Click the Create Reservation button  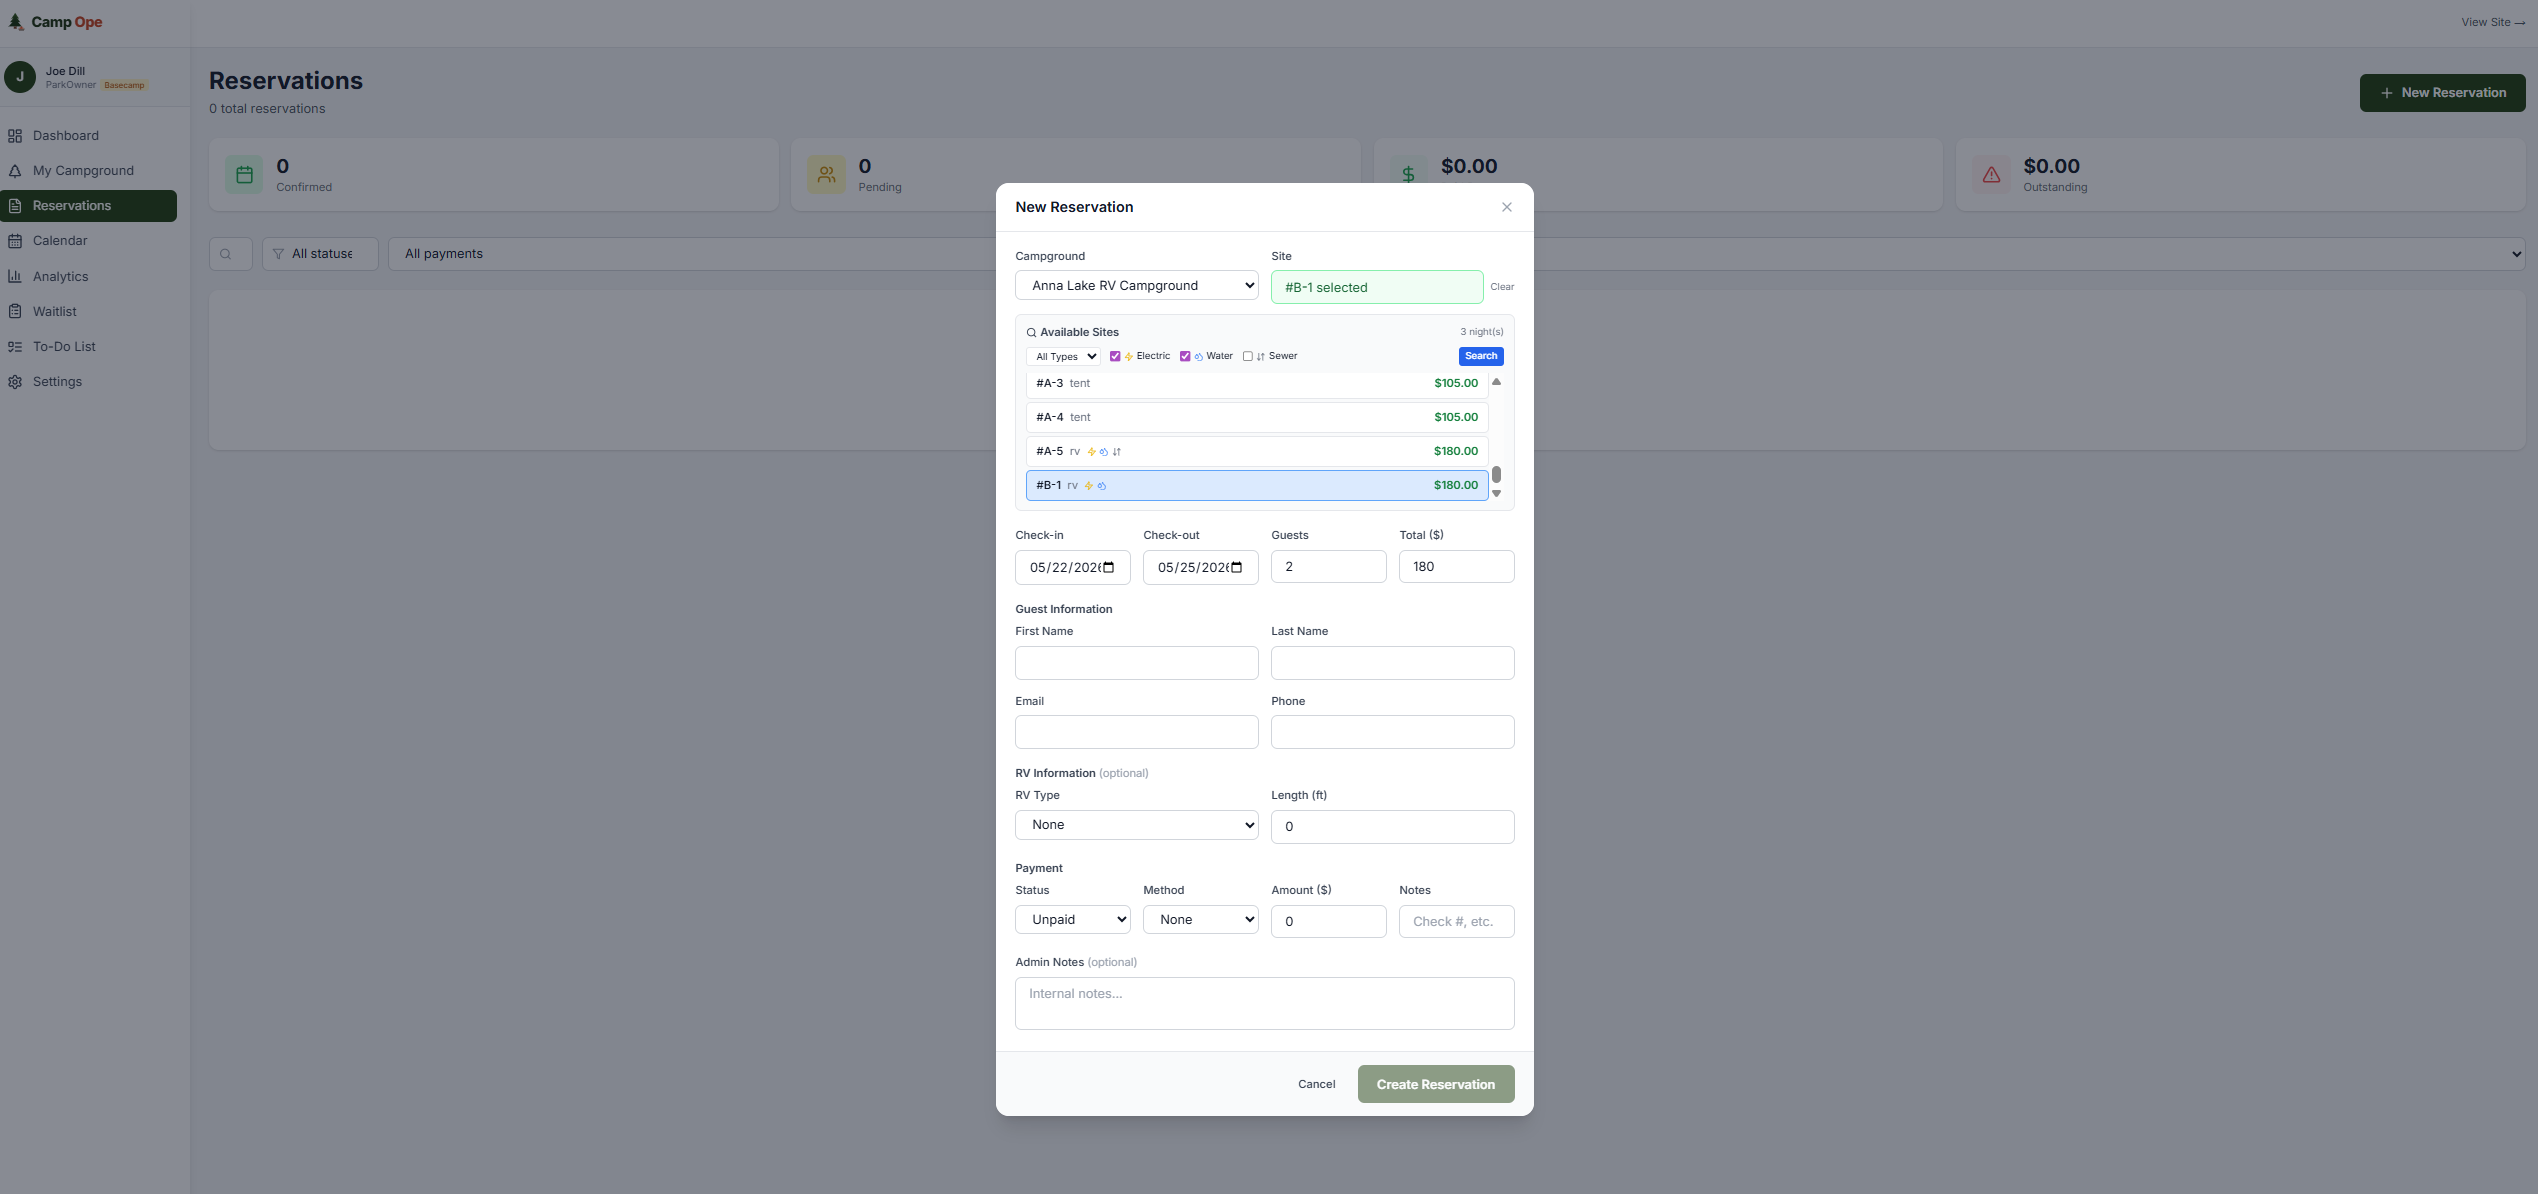tap(1435, 1085)
